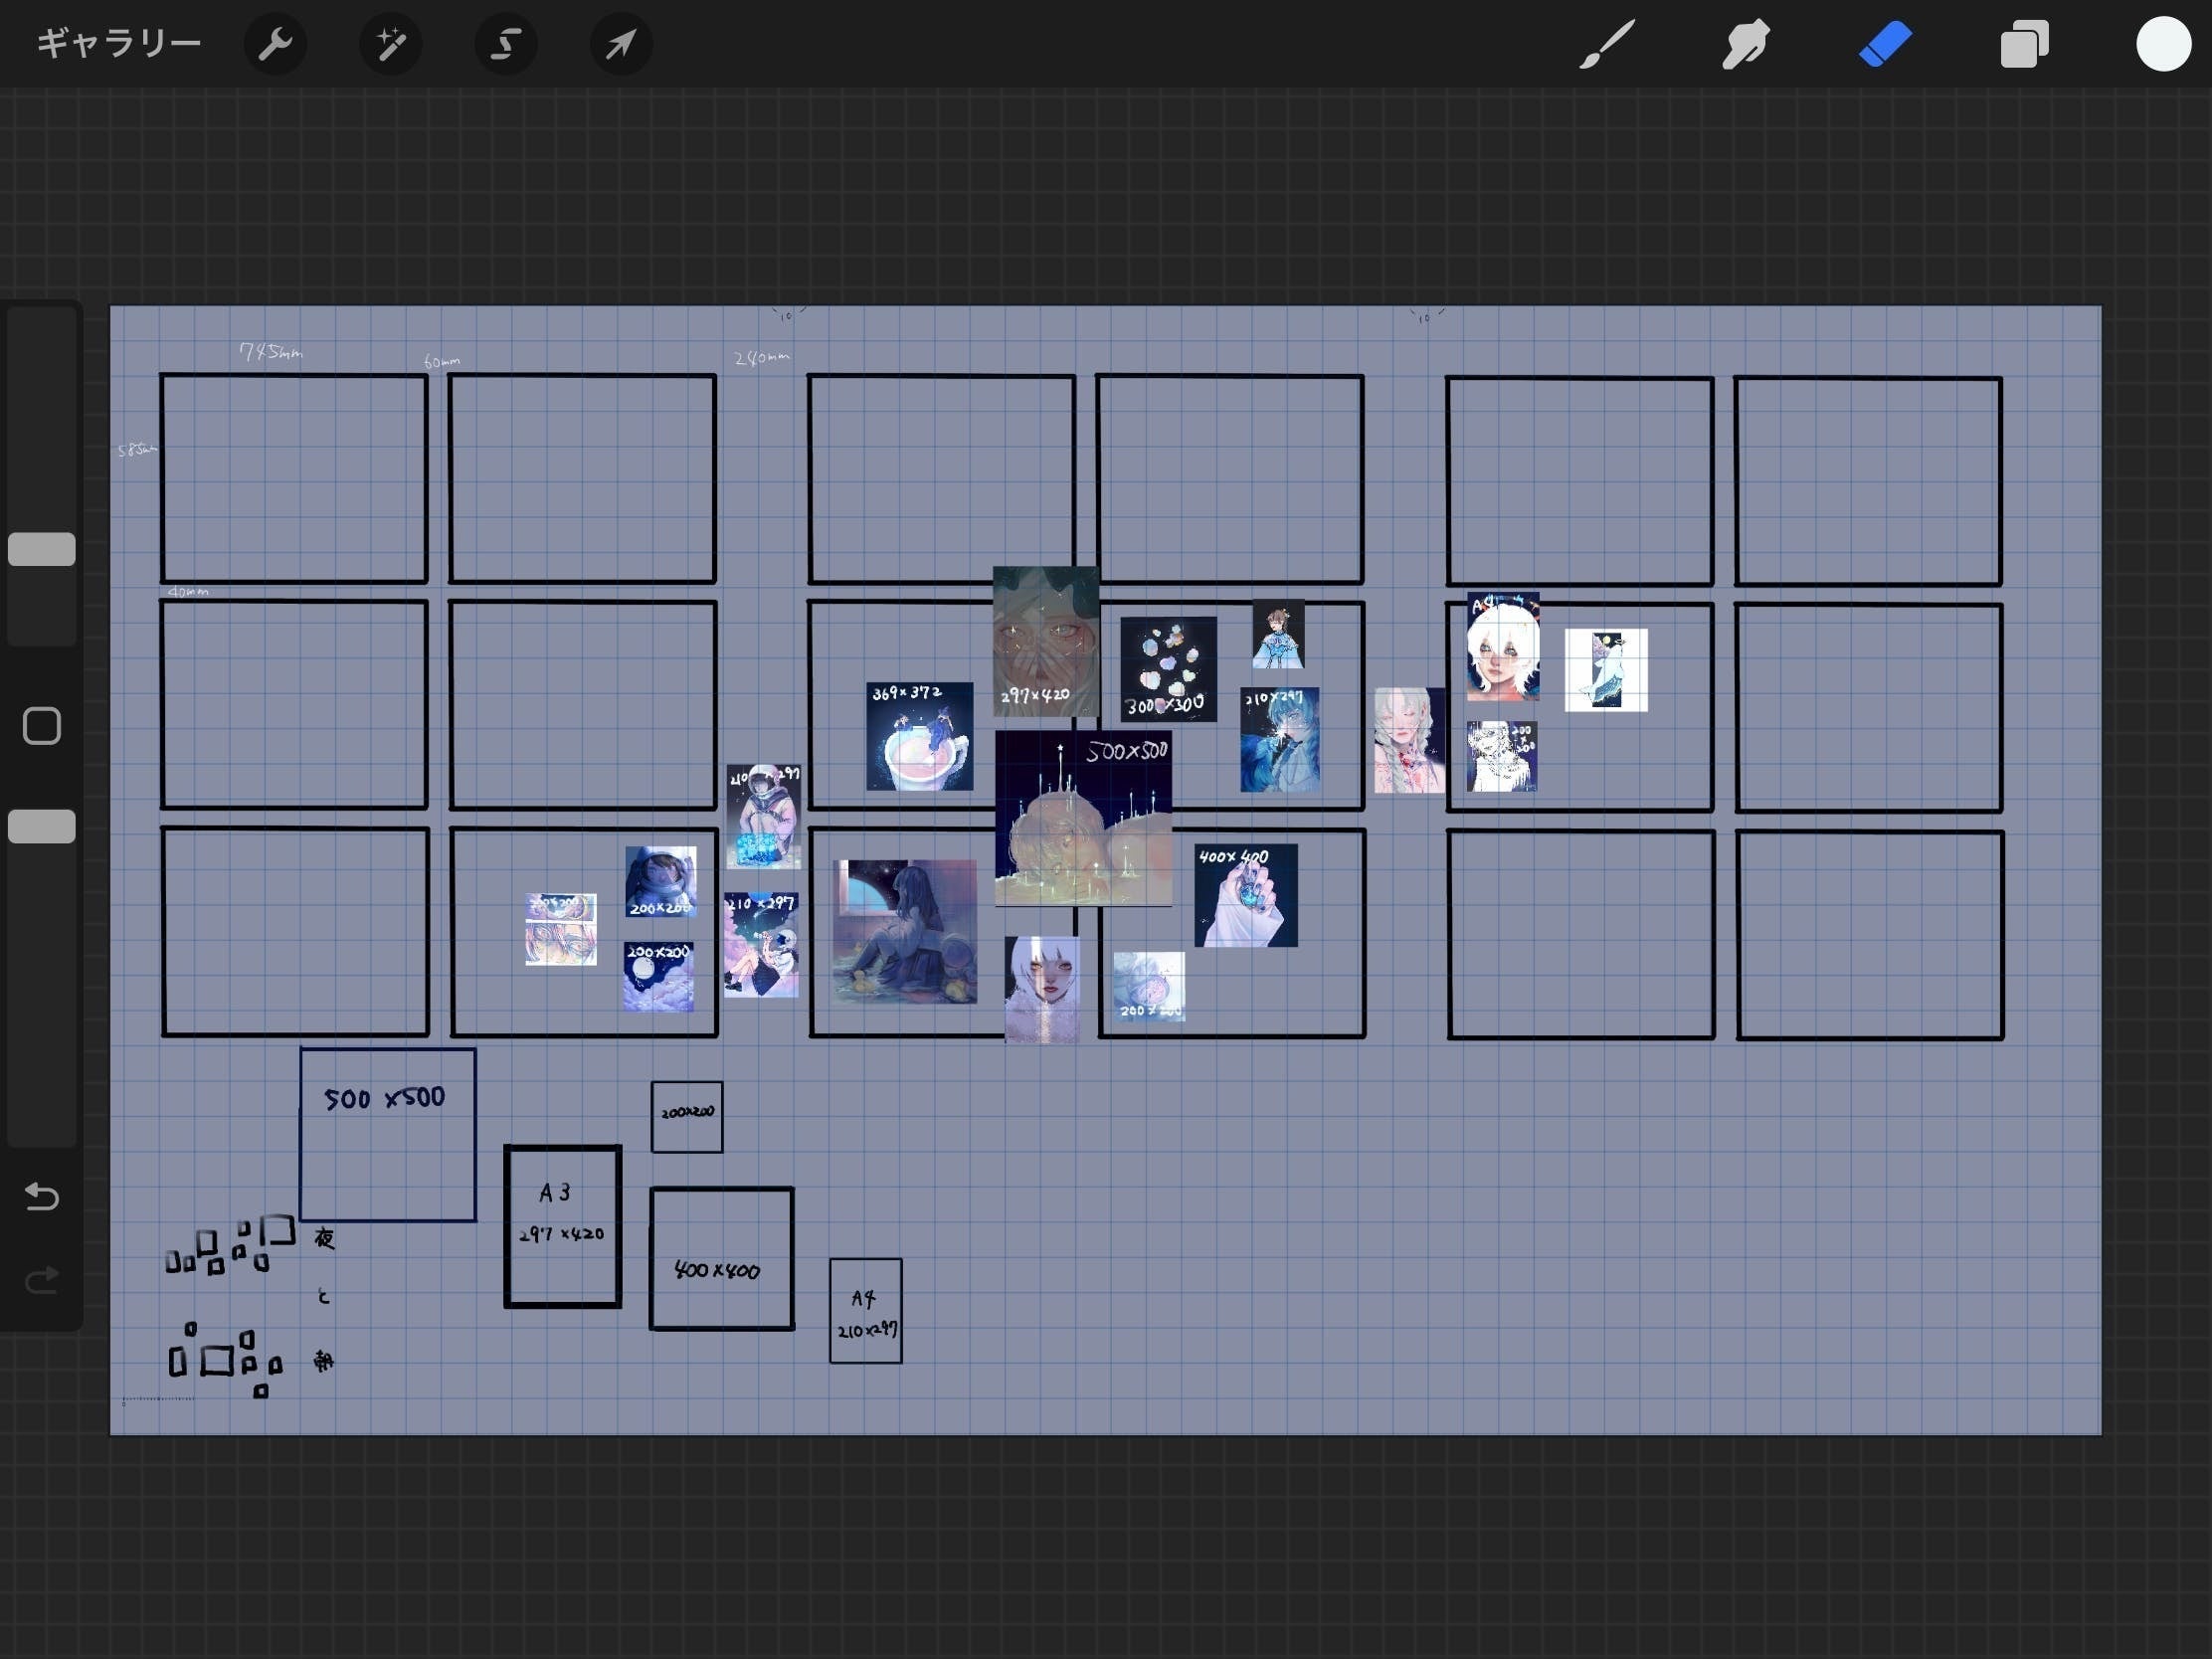The image size is (2212, 1659).
Task: Open the Actions wrench menu
Action: click(x=275, y=44)
